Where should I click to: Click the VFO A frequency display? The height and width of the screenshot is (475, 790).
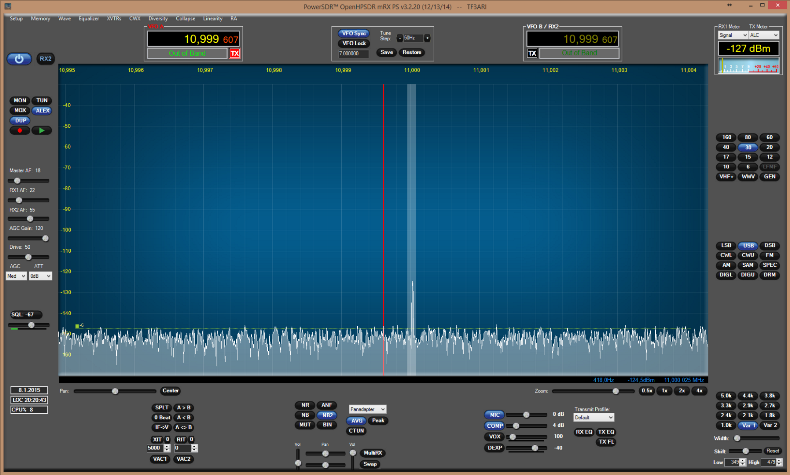(x=193, y=39)
